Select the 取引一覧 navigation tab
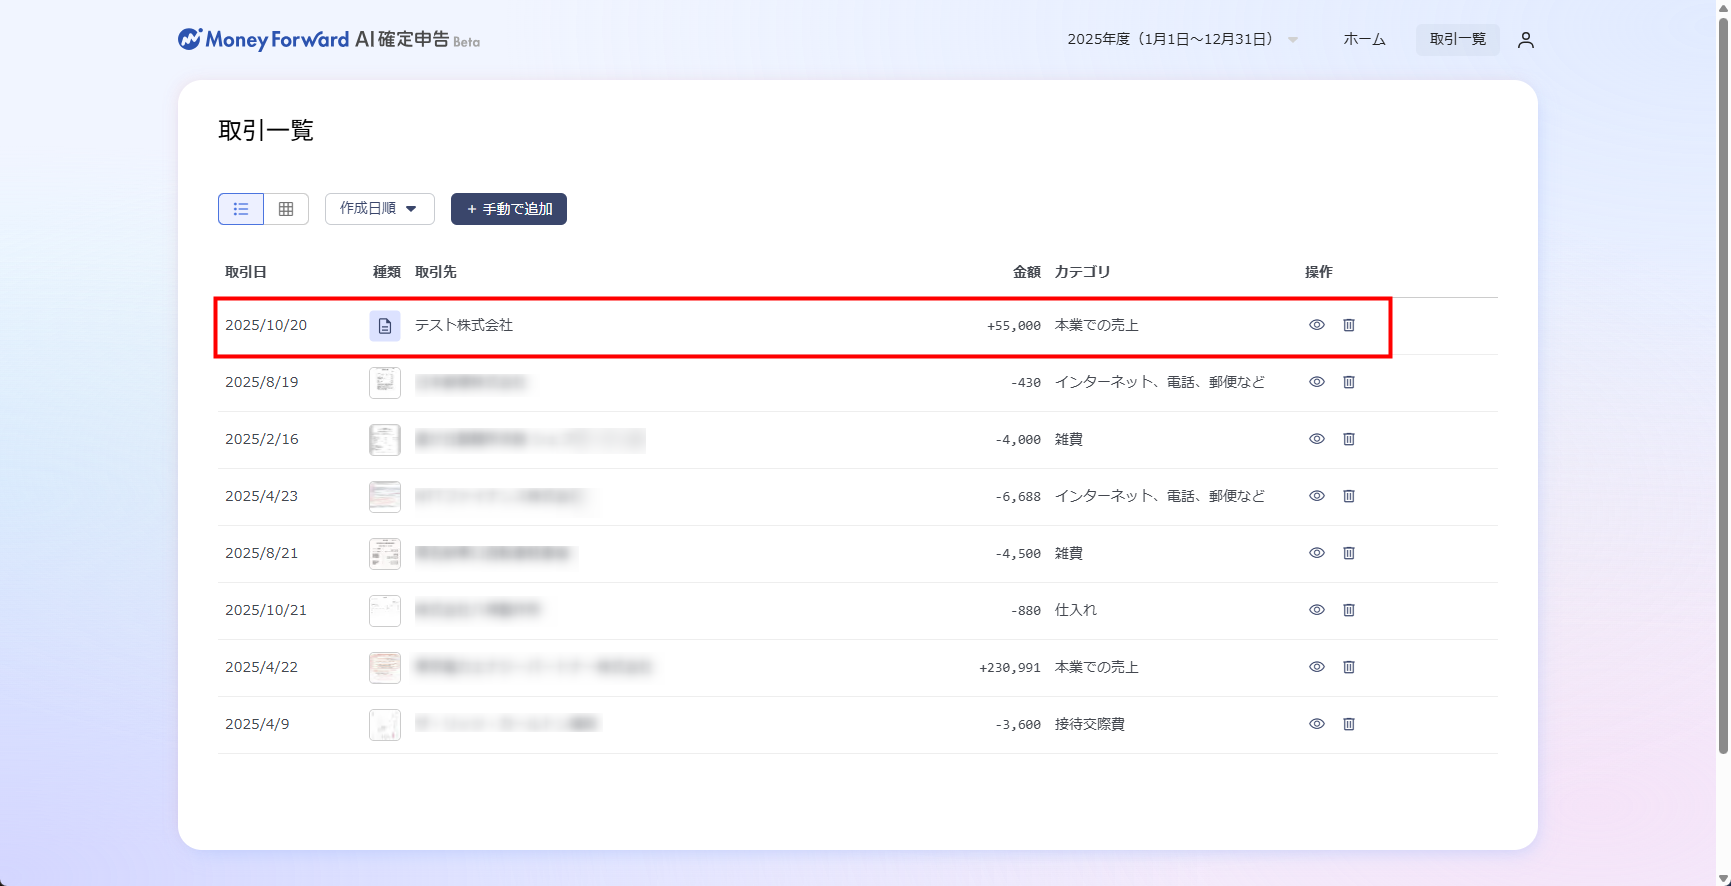 tap(1457, 40)
